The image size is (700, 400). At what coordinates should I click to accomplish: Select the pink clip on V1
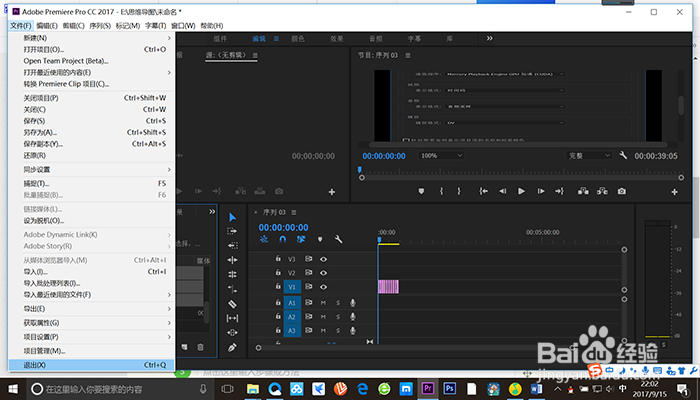pos(388,287)
